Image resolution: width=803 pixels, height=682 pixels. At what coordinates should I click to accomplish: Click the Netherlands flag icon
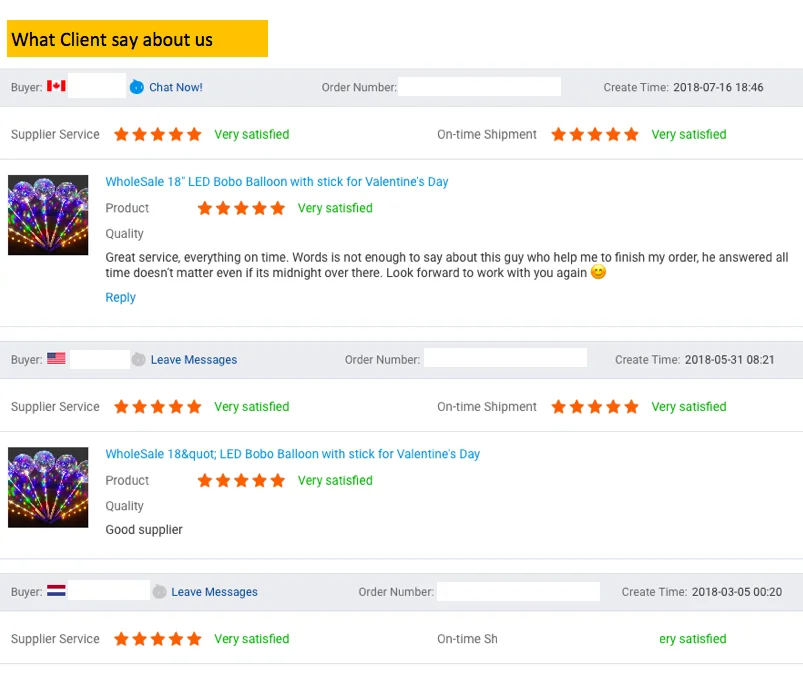[x=56, y=591]
